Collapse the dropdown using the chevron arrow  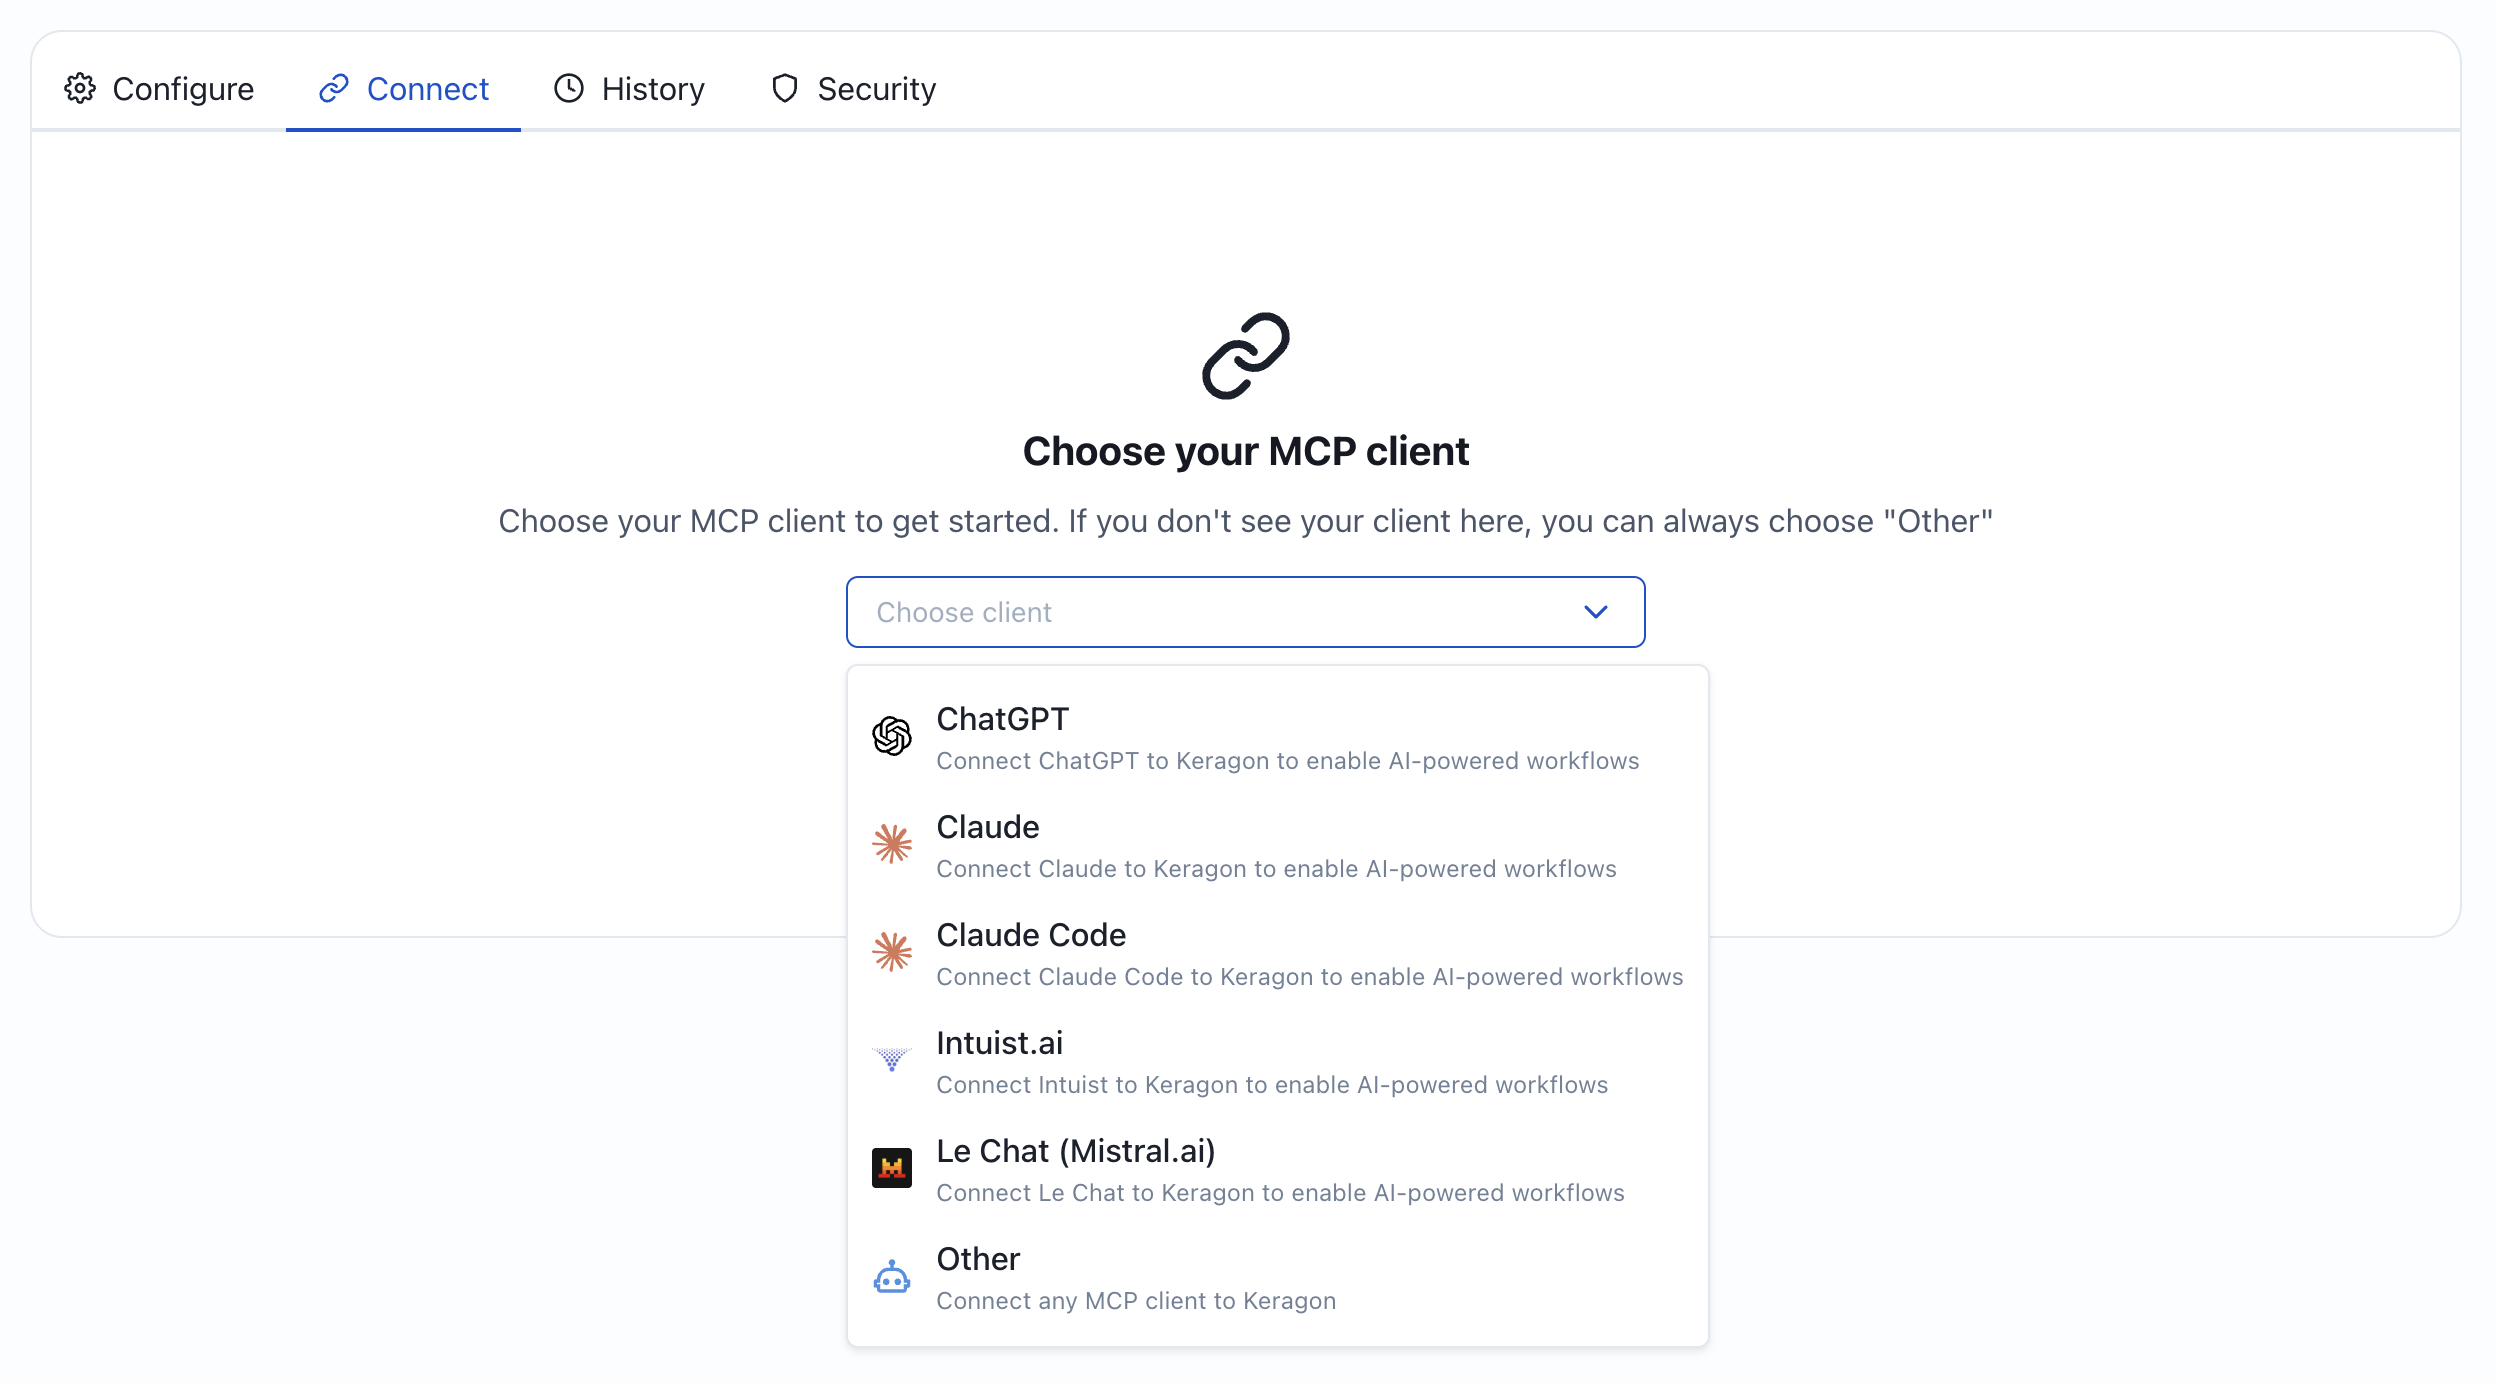[x=1595, y=612]
